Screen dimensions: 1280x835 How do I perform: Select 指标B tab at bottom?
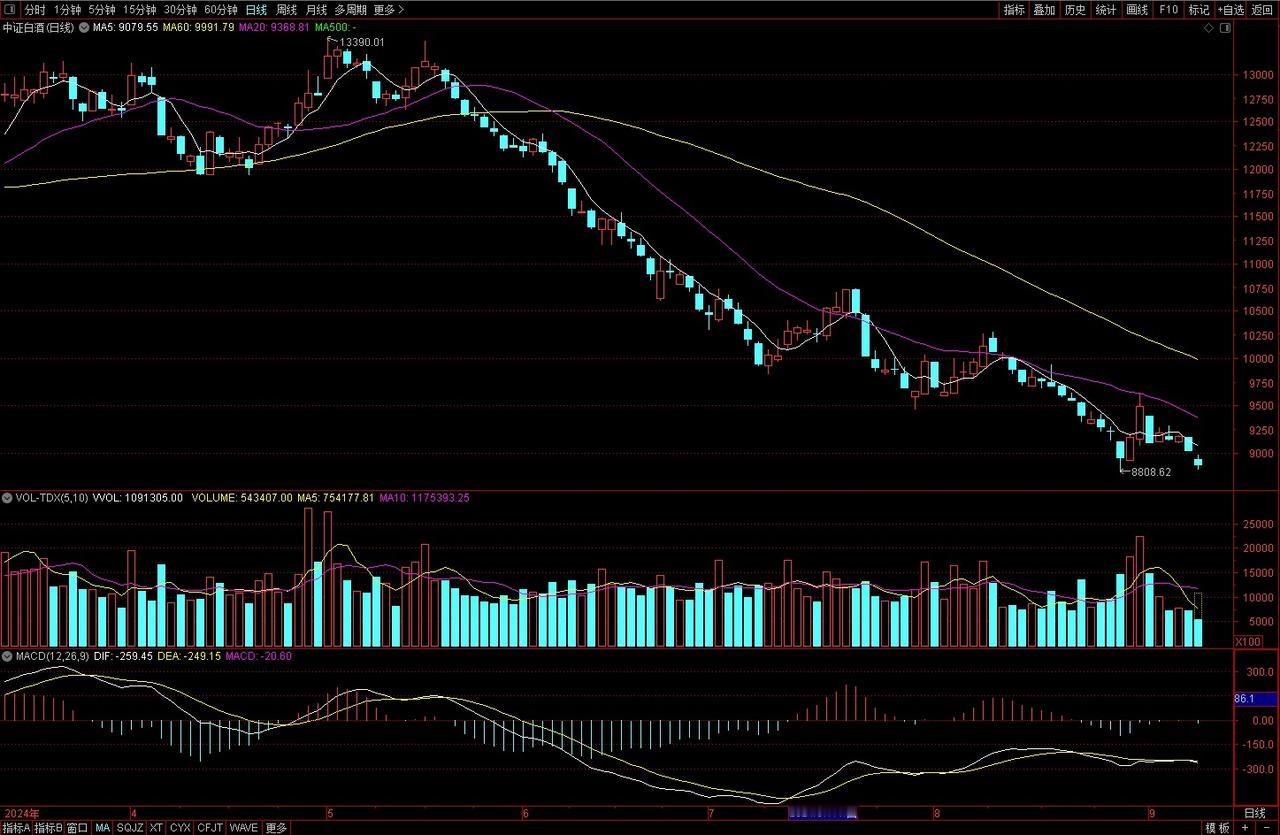[49, 828]
